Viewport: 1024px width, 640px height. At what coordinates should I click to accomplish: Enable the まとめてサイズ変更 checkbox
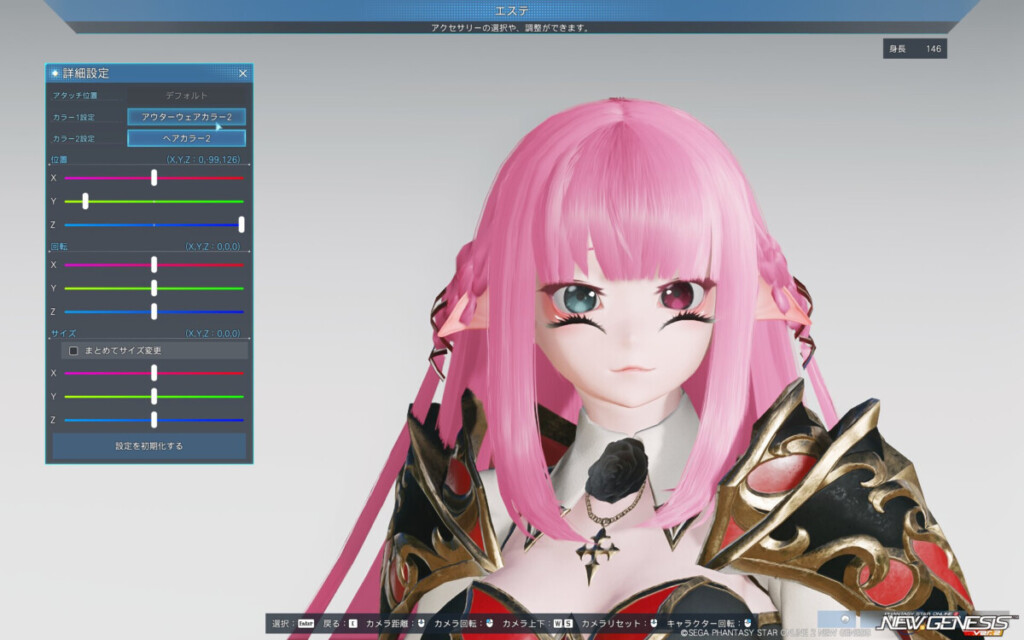pos(72,350)
